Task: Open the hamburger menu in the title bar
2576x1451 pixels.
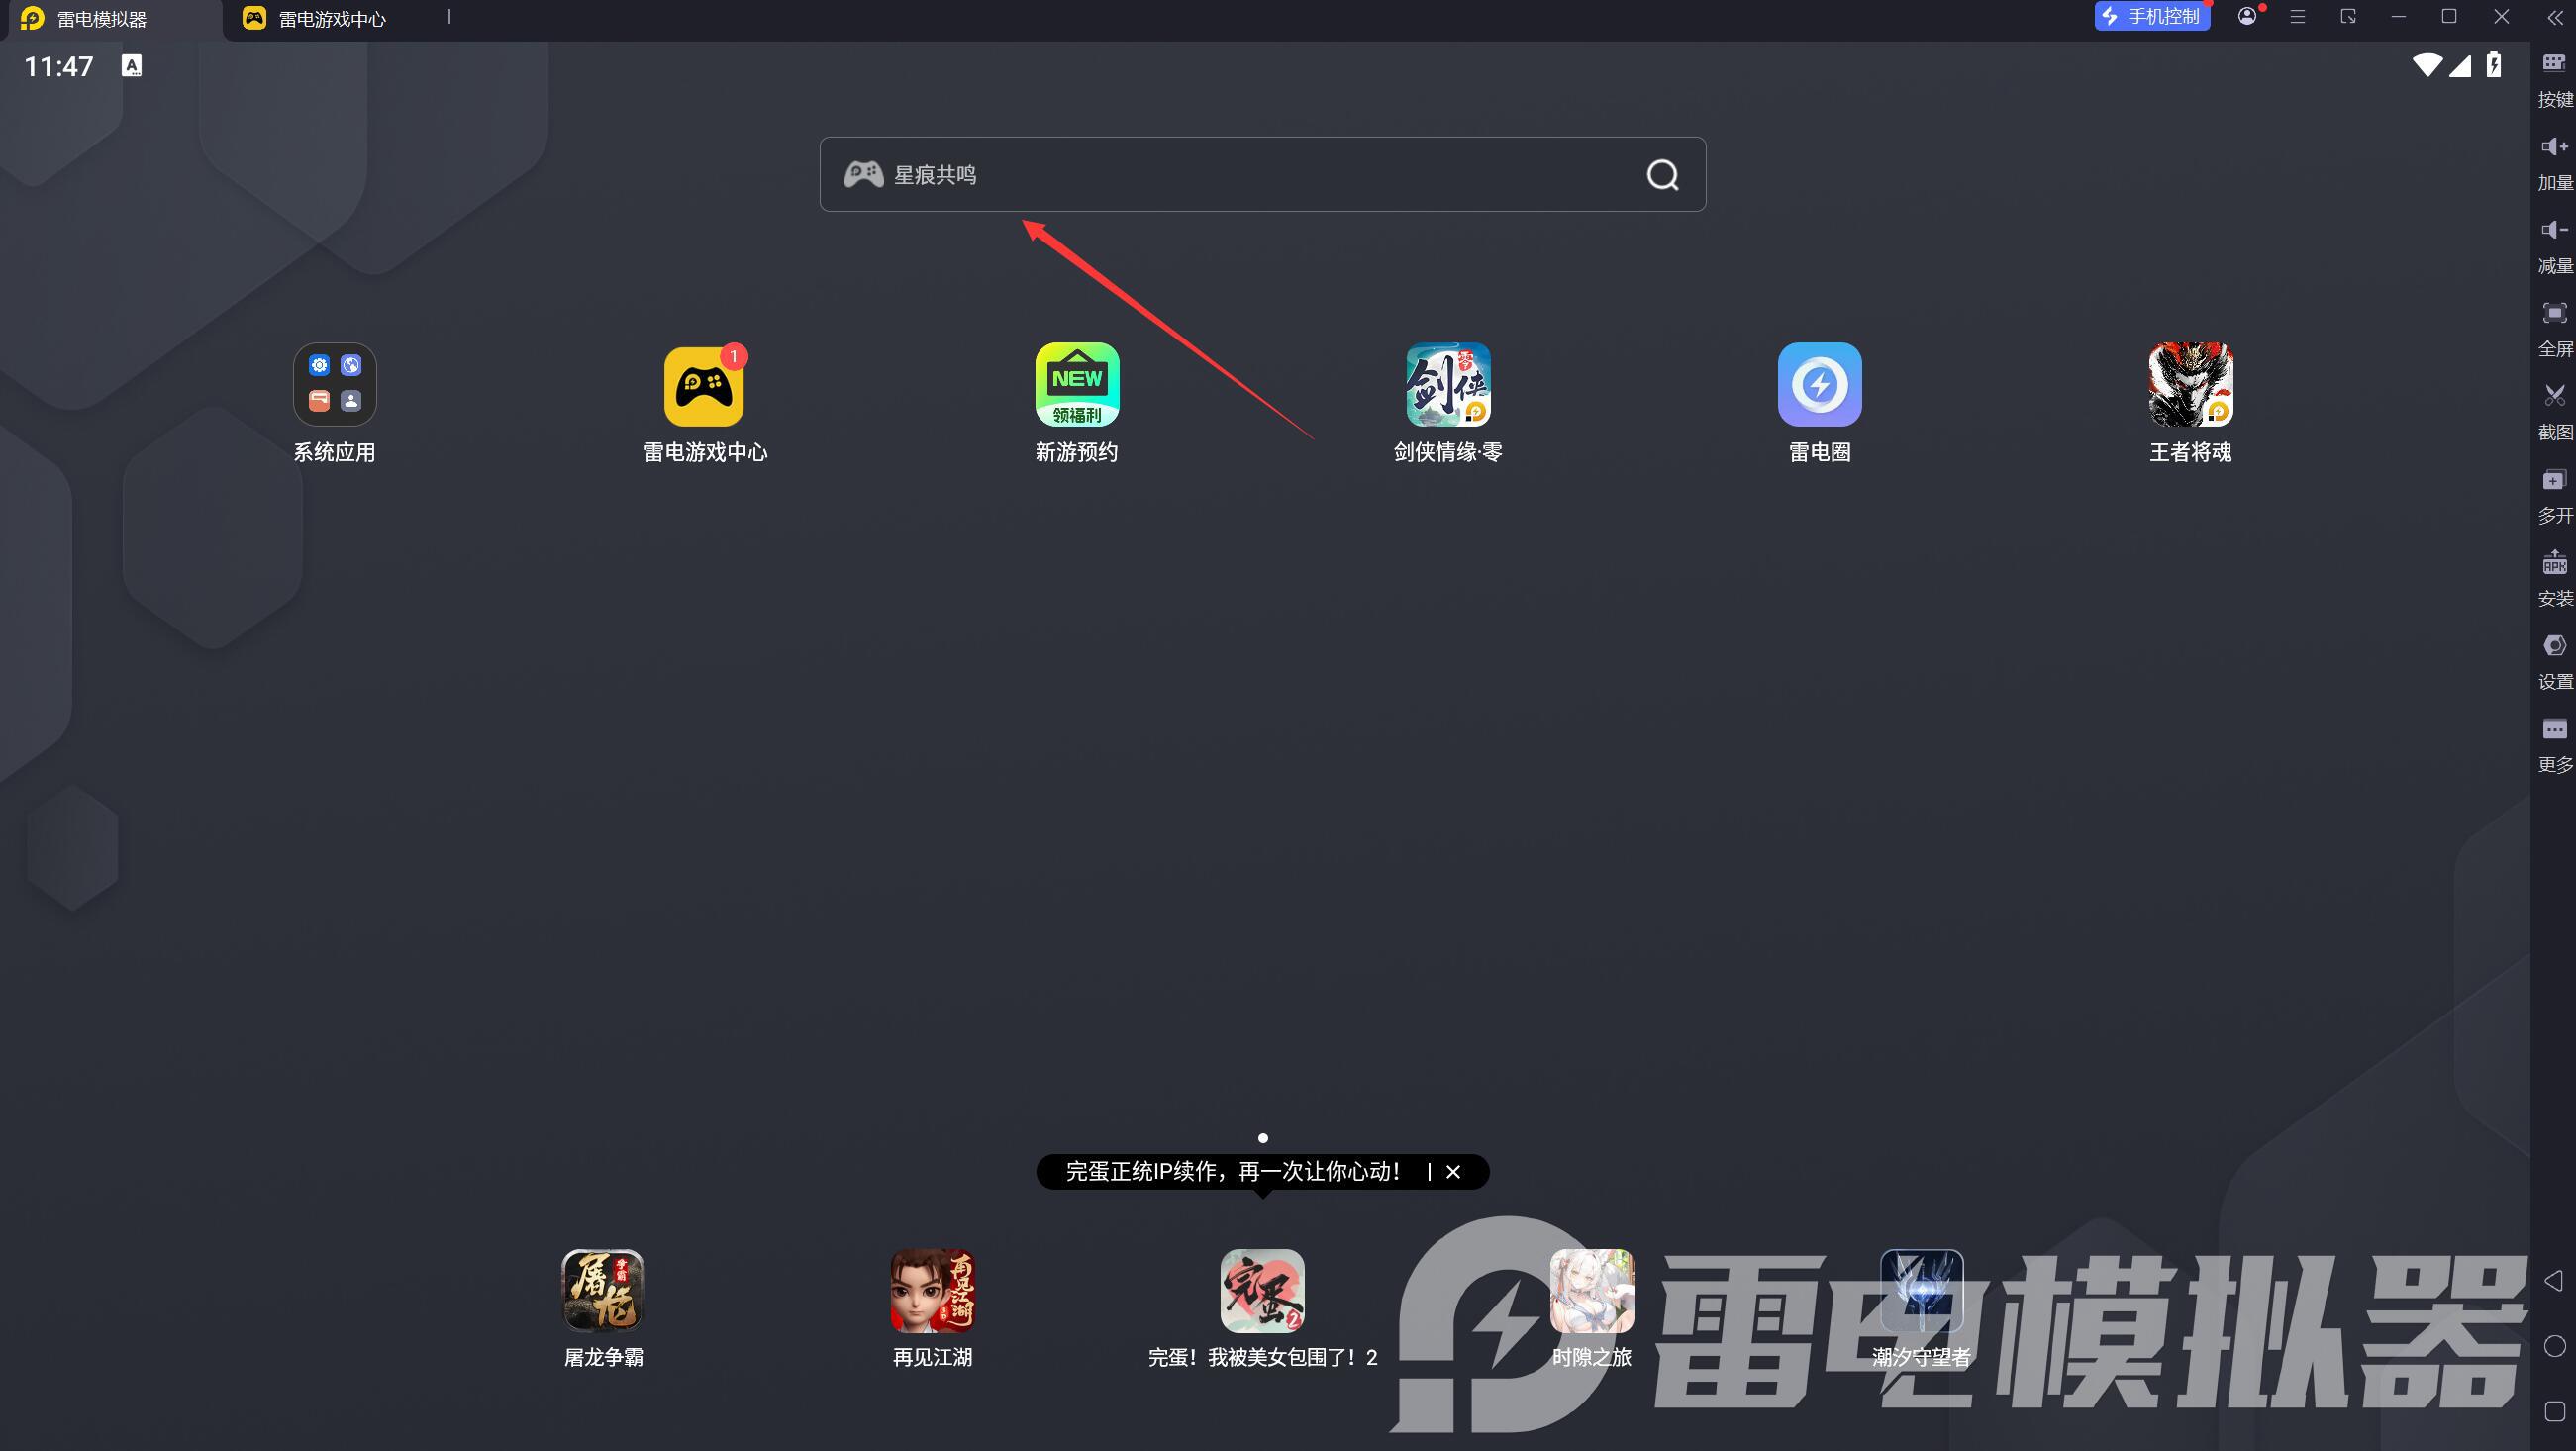Action: tap(2297, 17)
